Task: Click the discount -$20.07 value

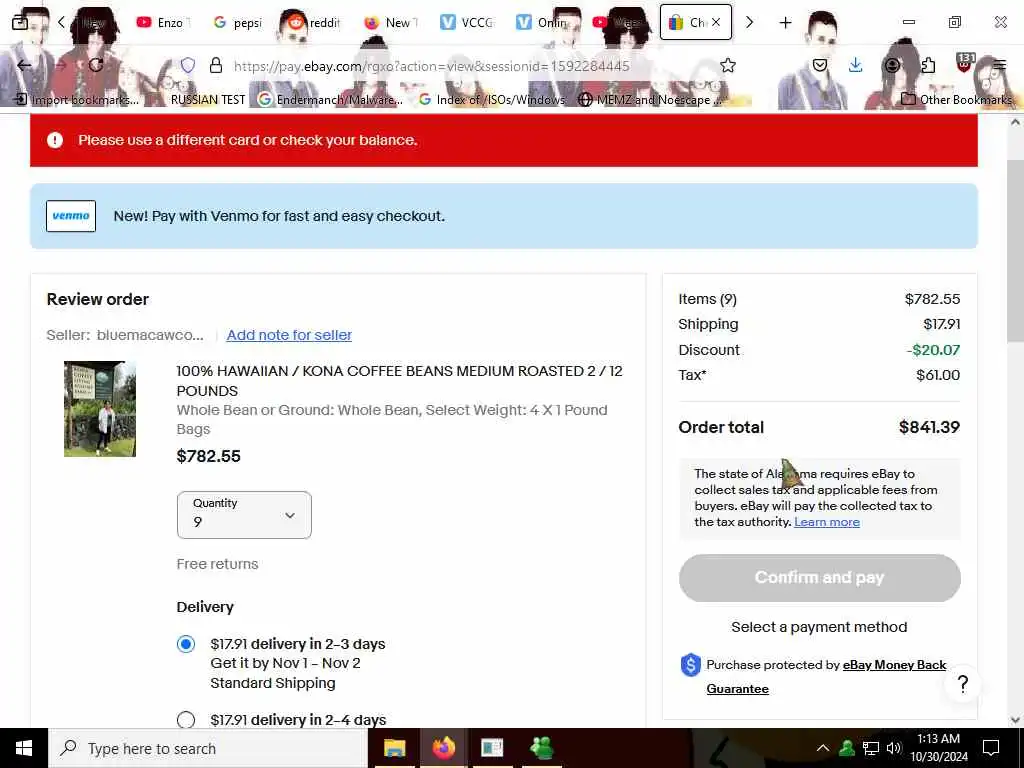Action: (x=933, y=350)
